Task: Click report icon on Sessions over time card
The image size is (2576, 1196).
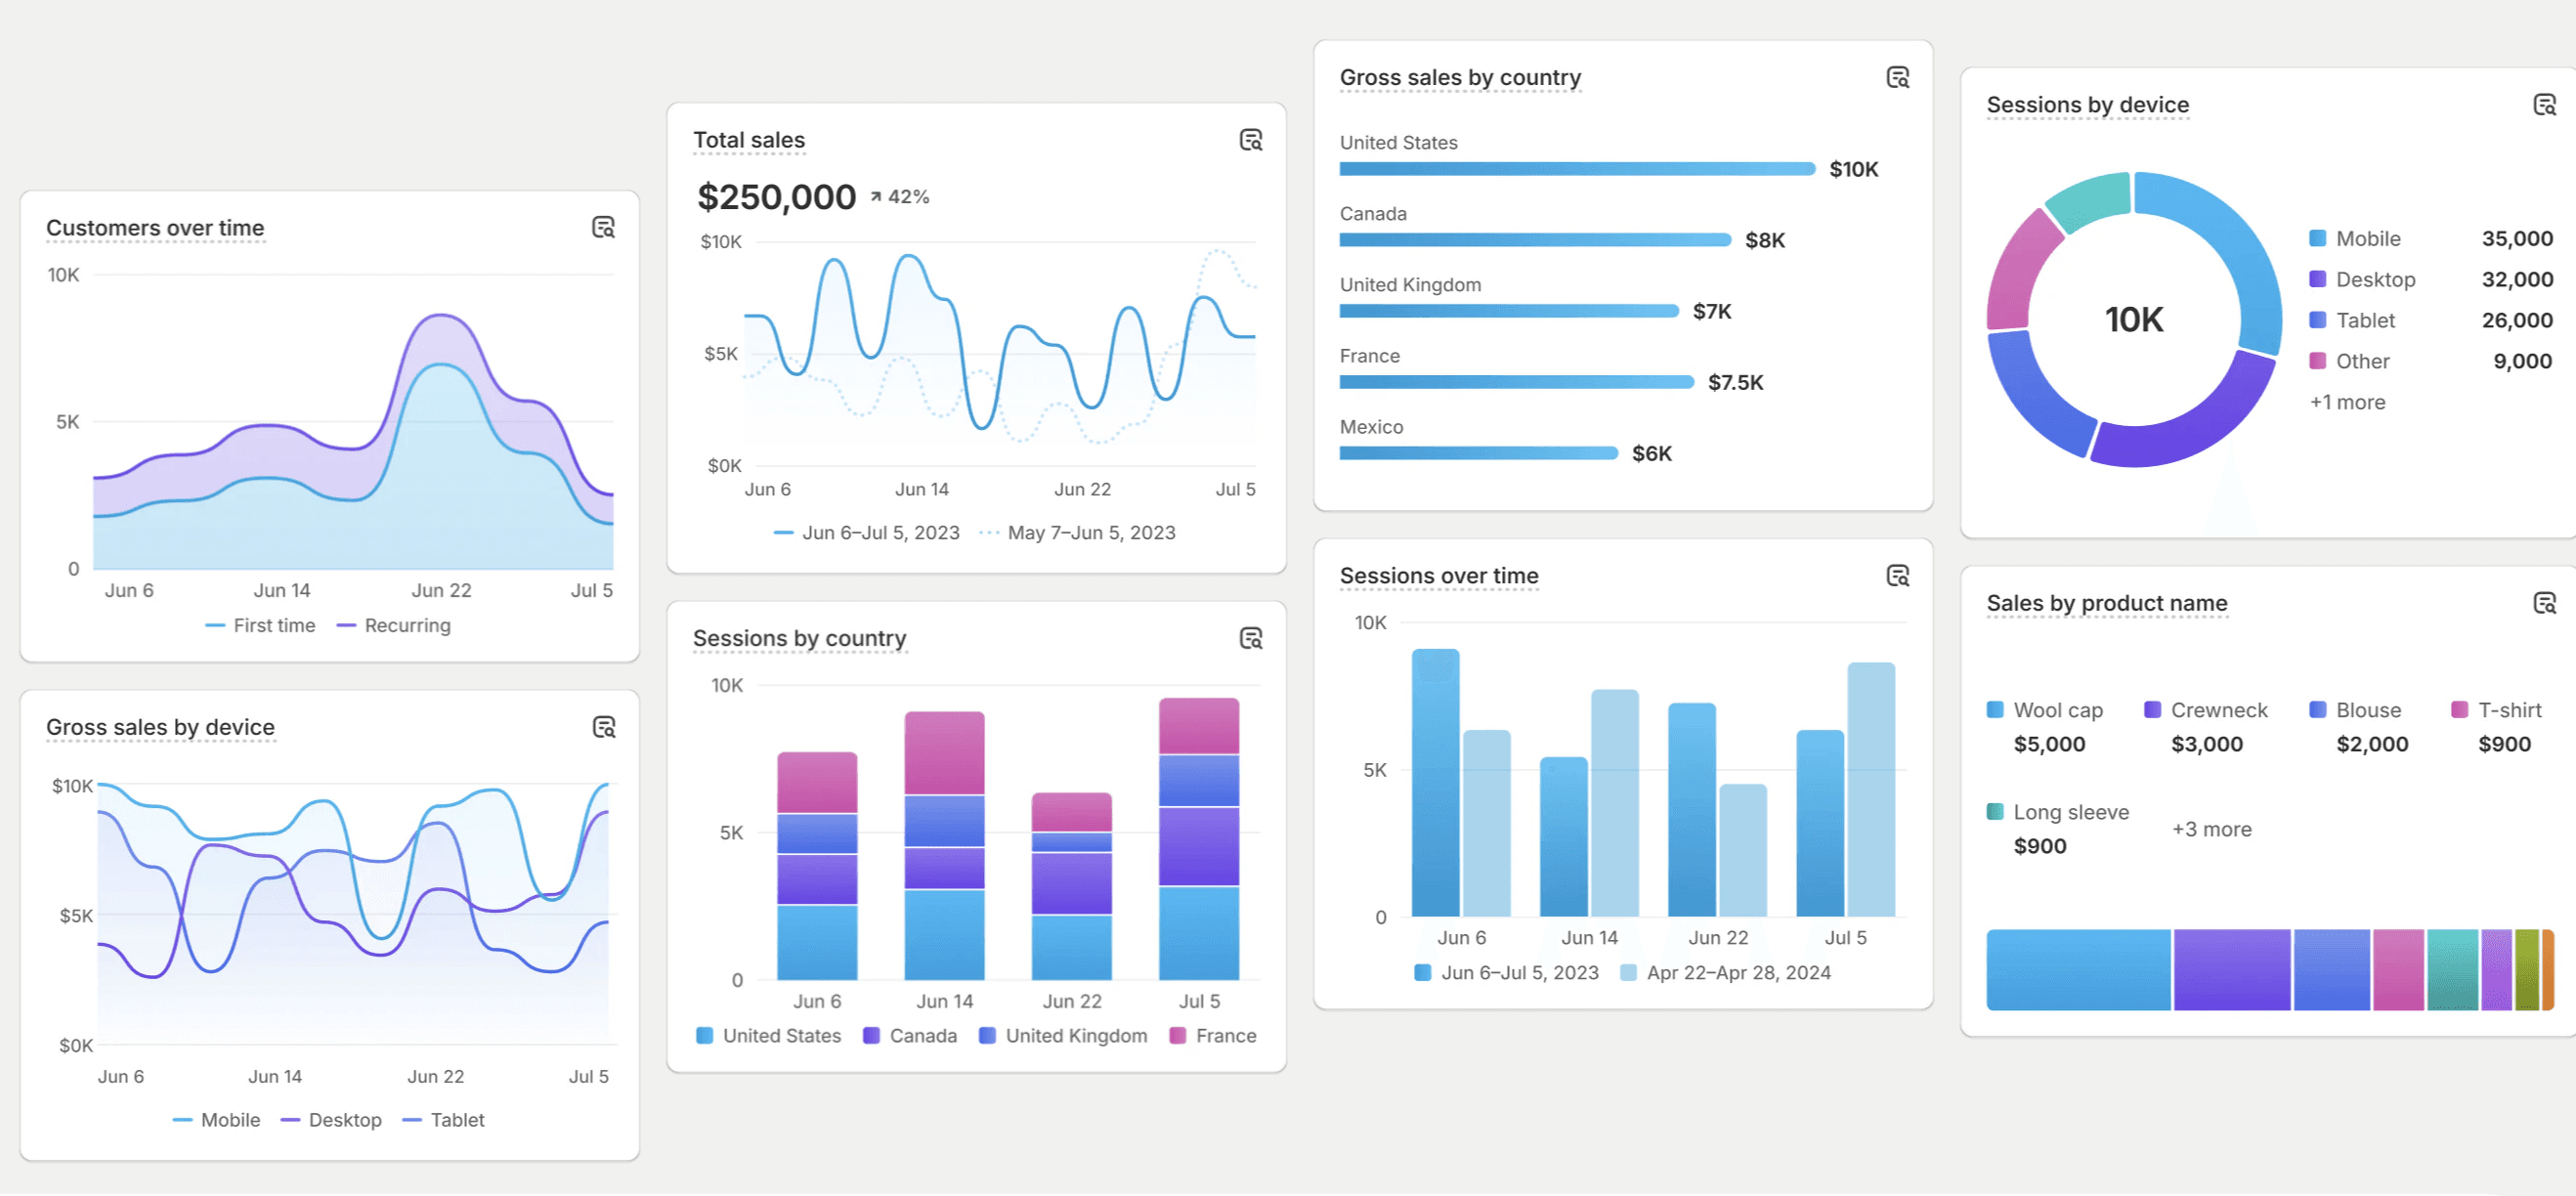Action: click(1897, 576)
